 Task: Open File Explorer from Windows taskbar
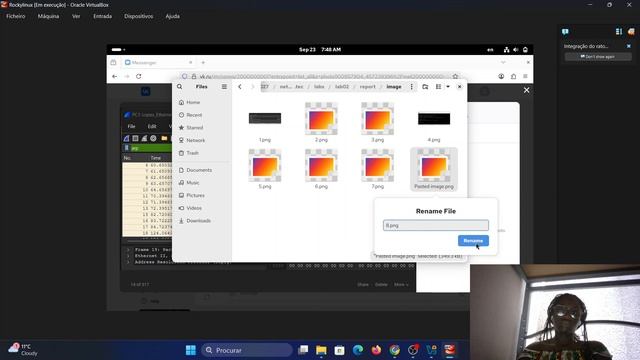point(321,350)
